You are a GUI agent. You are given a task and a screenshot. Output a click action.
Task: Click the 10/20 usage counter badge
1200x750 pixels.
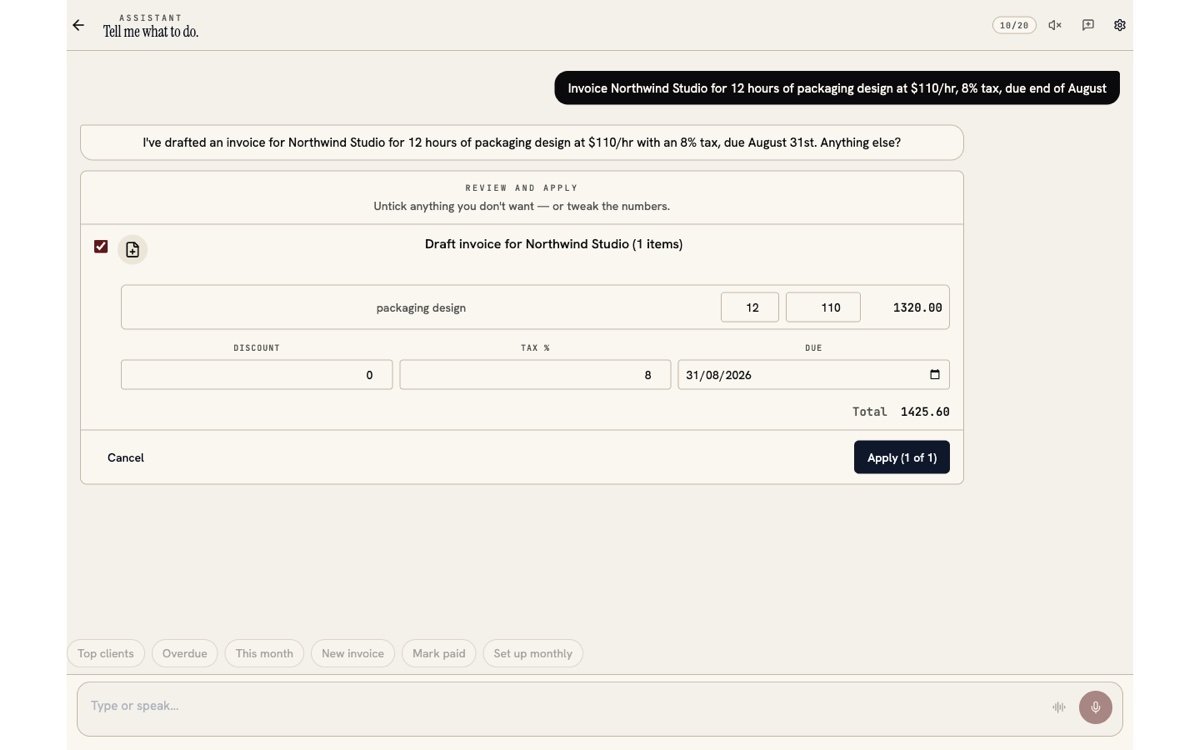1014,25
